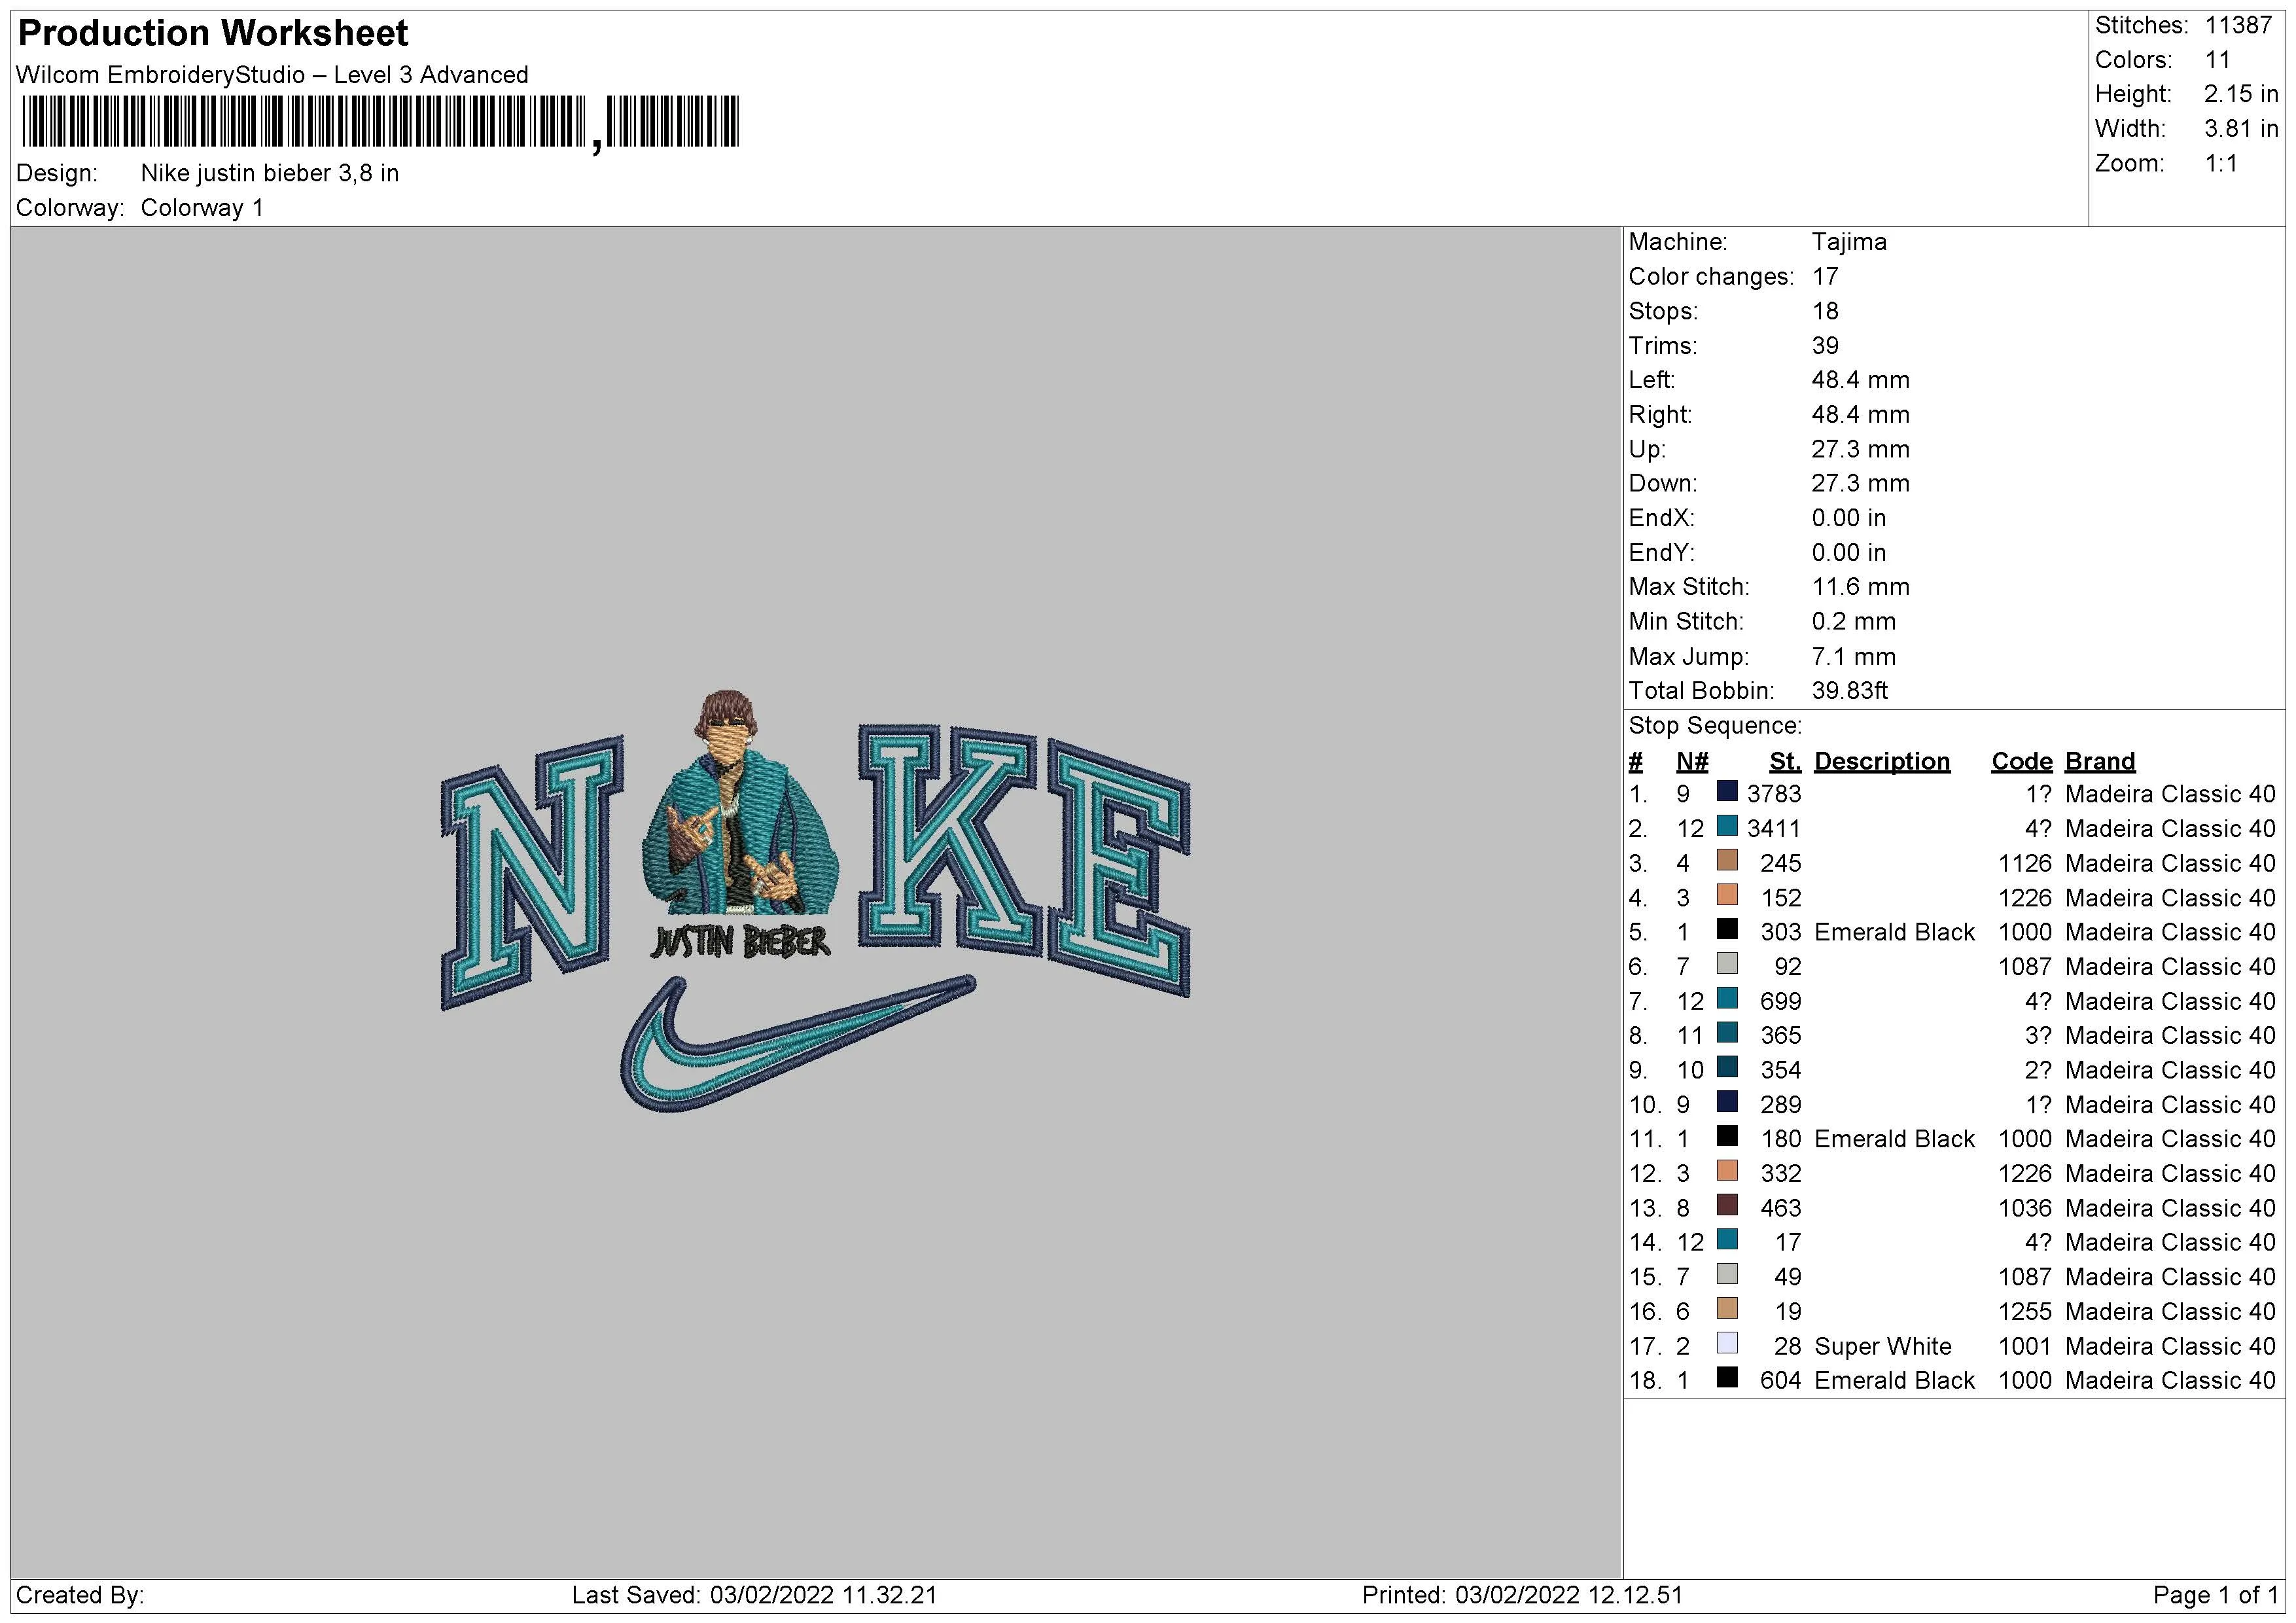Click the 'Description' column header
The image size is (2296, 1623).
click(x=1882, y=762)
